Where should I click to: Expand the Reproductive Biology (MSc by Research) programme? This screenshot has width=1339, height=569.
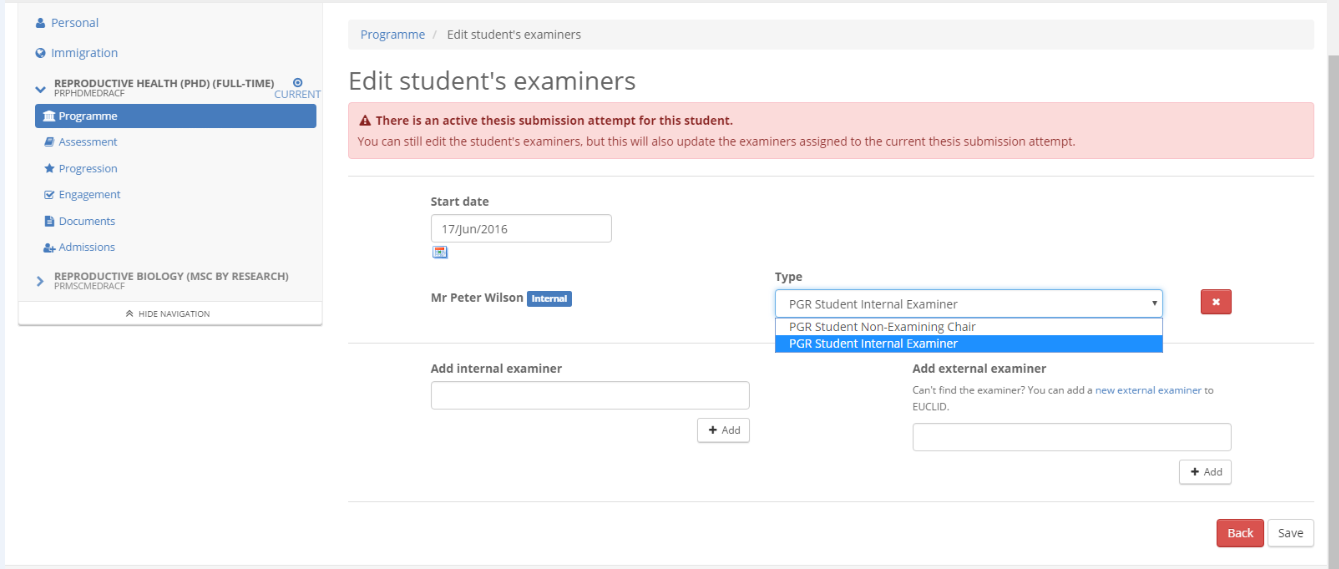40,282
